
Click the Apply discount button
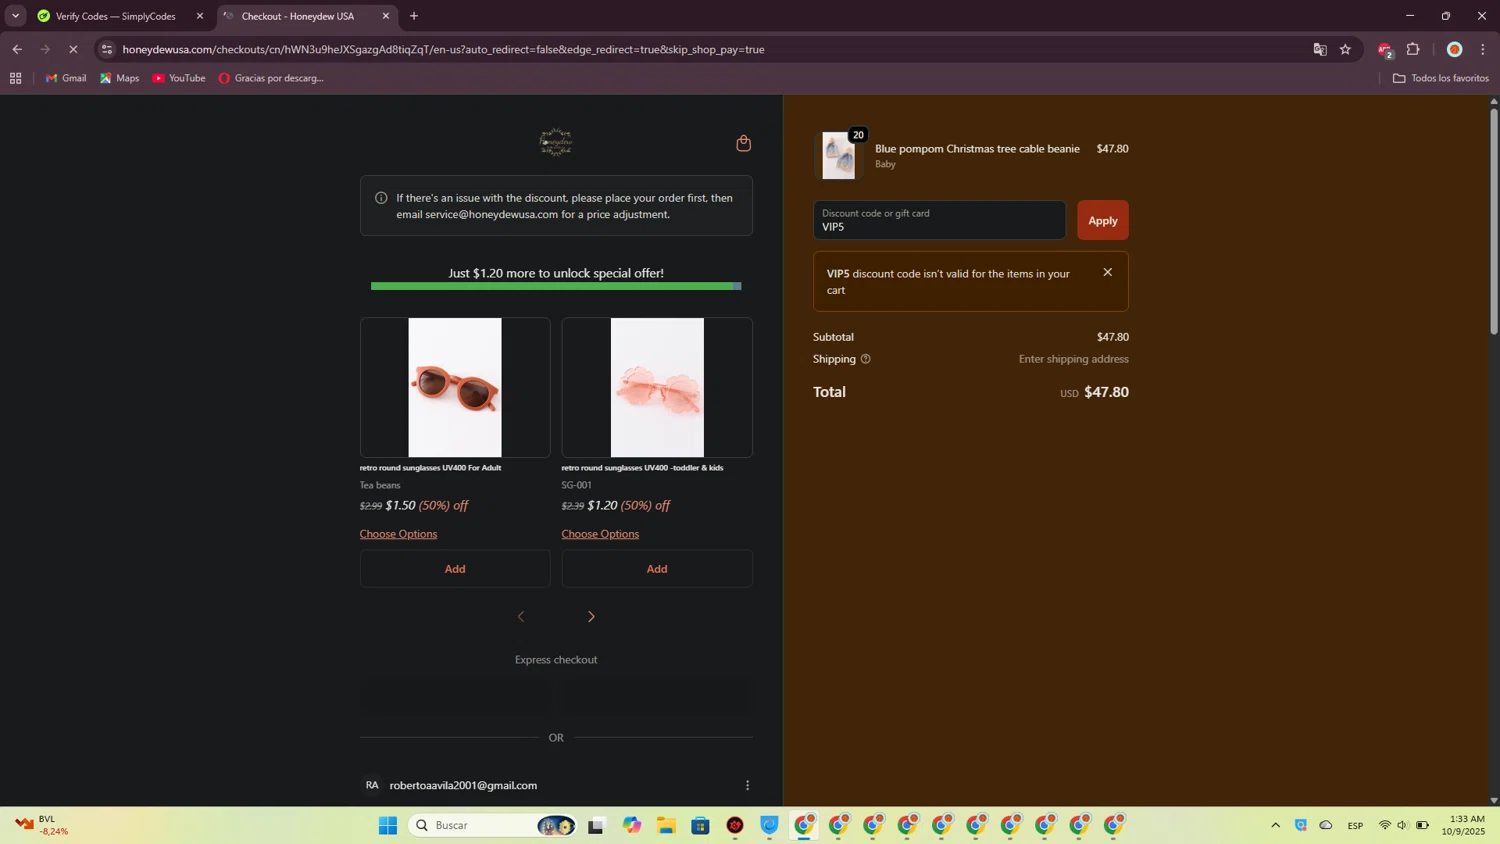pyautogui.click(x=1103, y=220)
